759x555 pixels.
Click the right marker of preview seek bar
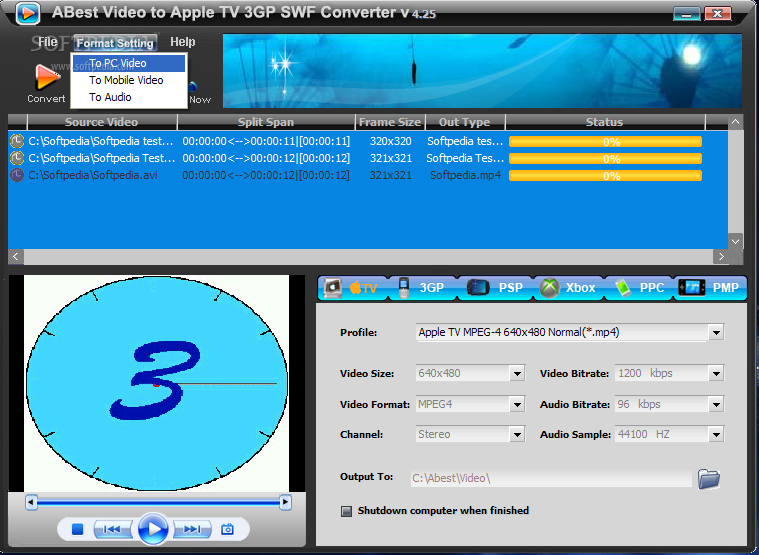[286, 503]
